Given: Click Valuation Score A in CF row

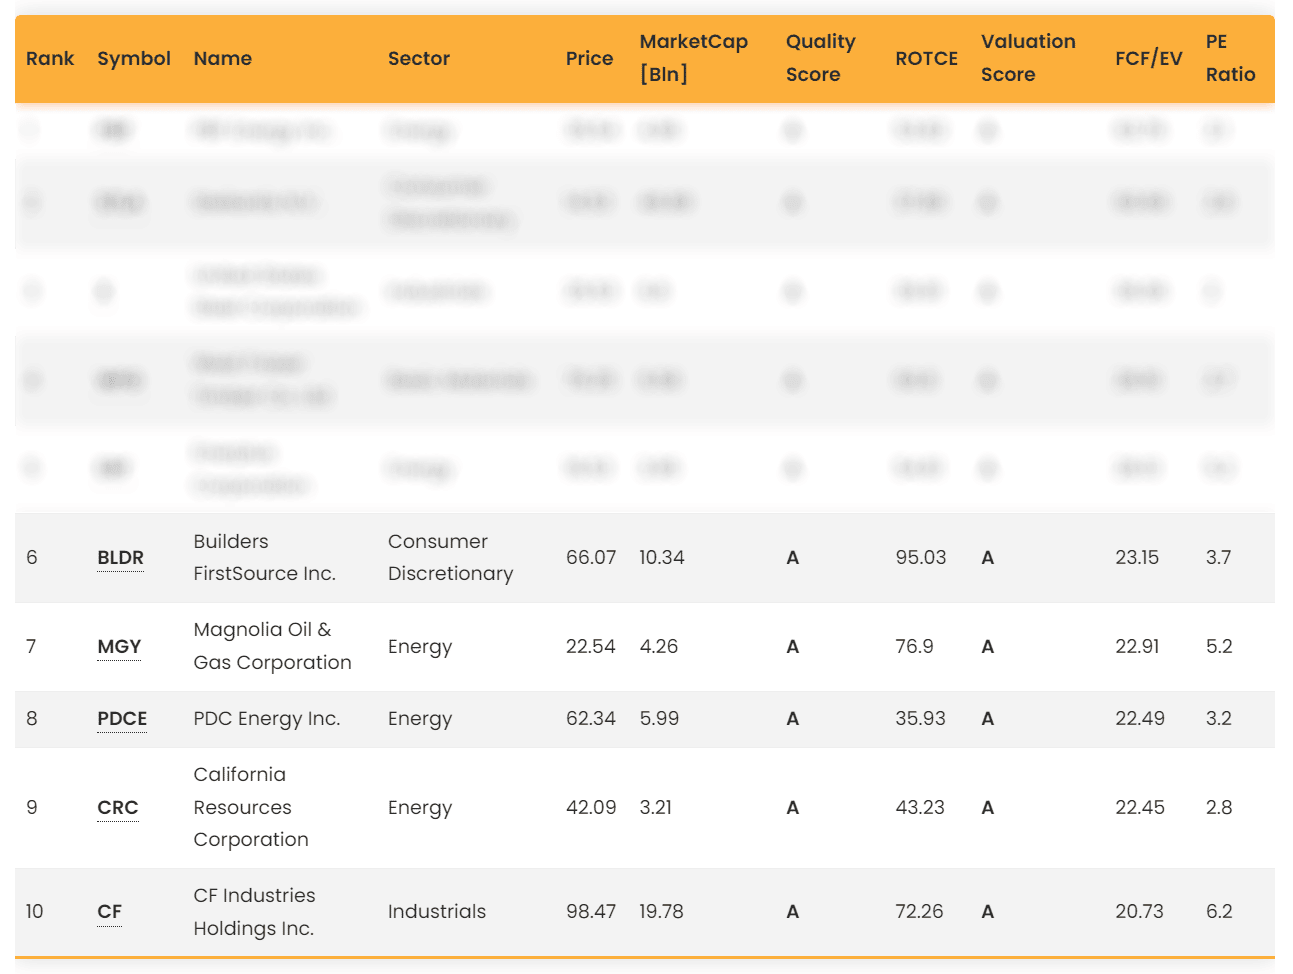Looking at the screenshot, I should click(988, 912).
